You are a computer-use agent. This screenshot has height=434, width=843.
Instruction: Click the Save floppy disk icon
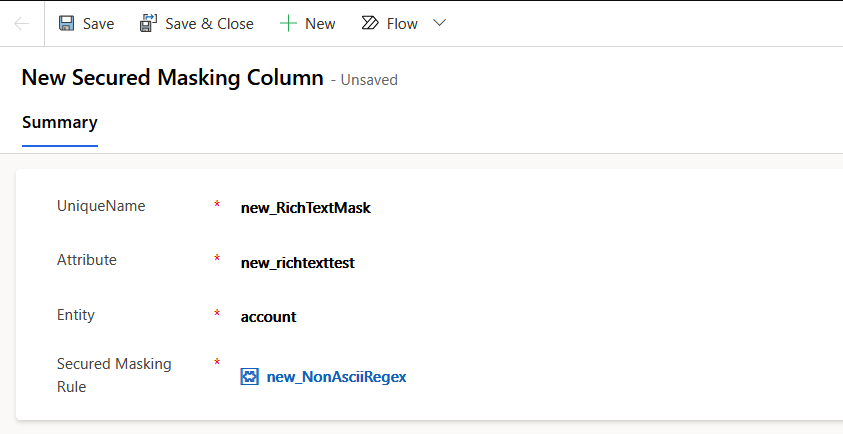[66, 23]
